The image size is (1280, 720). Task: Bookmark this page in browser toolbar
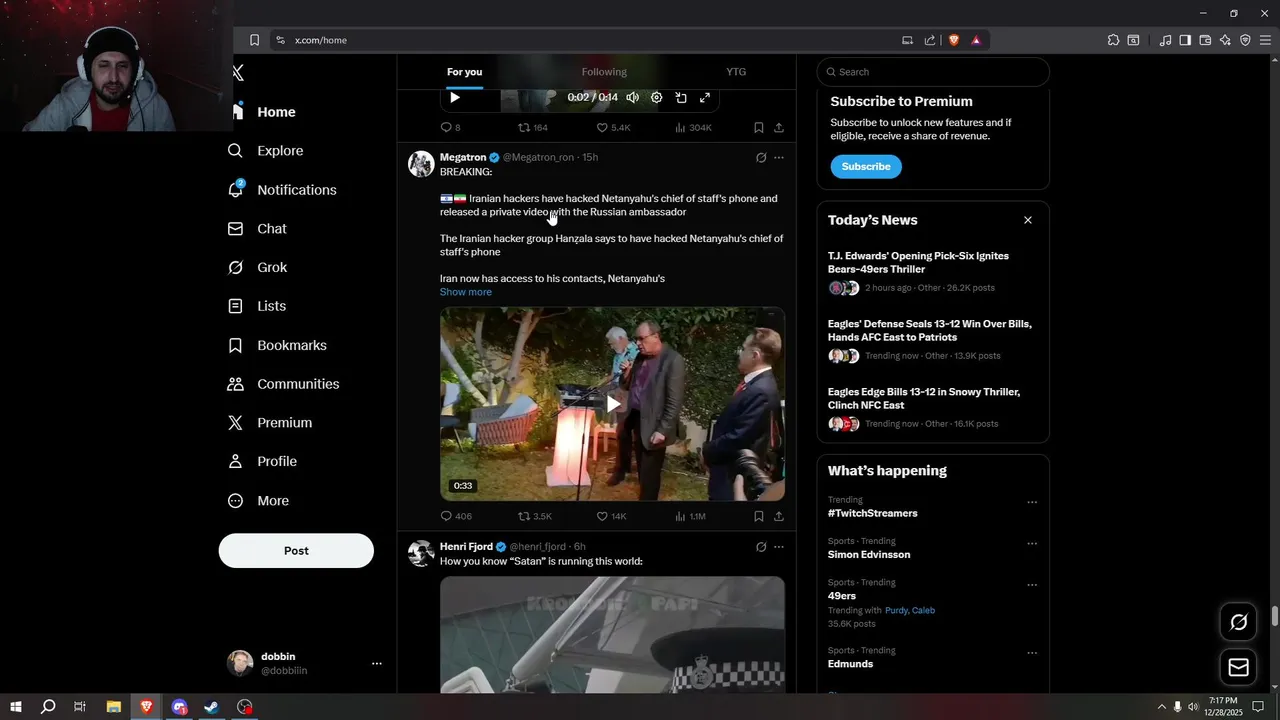point(254,40)
